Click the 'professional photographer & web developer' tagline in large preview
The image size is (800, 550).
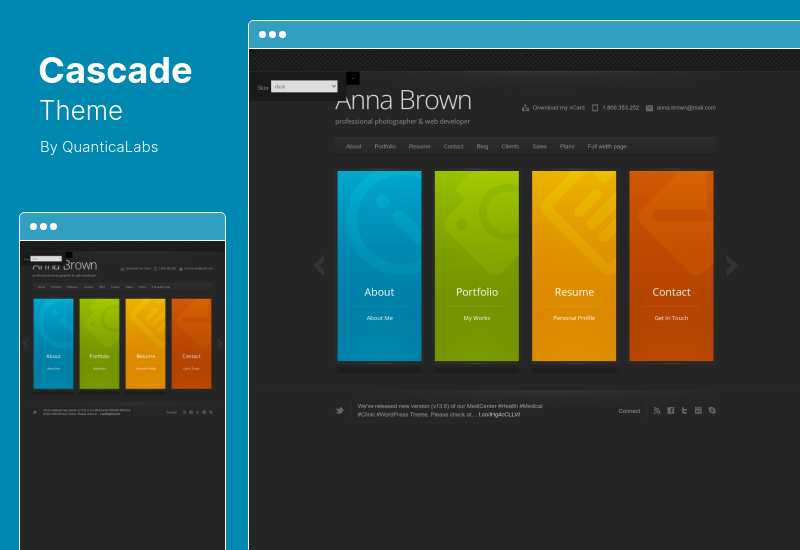coord(403,121)
